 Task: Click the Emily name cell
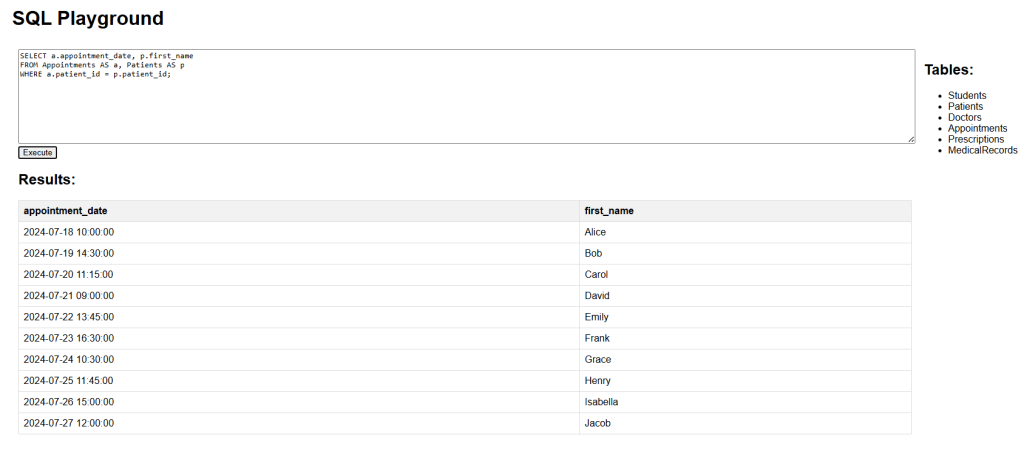tap(745, 317)
